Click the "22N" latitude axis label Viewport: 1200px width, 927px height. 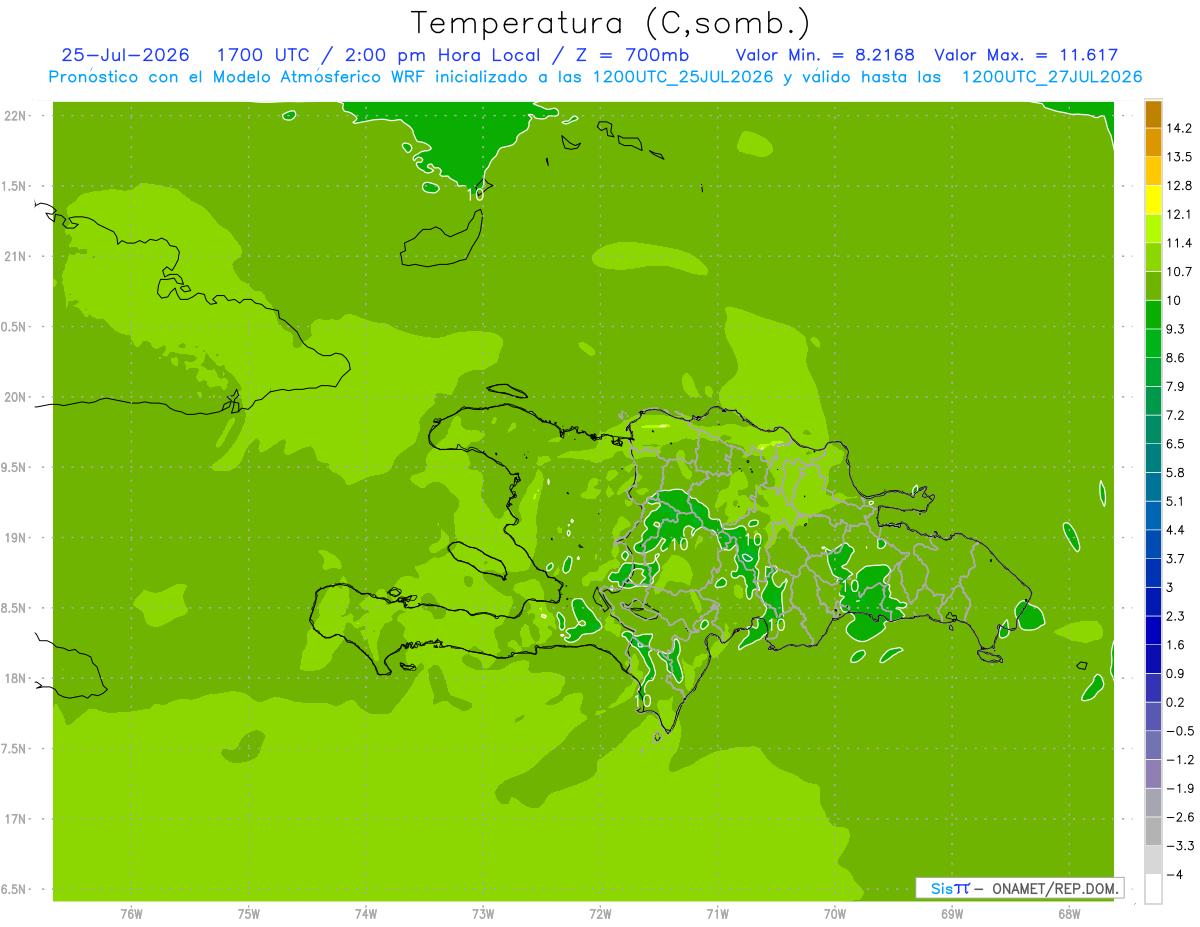click(x=17, y=116)
